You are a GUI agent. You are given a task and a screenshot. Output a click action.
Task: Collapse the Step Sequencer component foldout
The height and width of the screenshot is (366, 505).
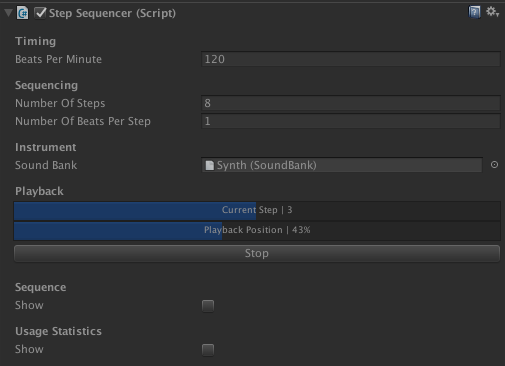point(8,13)
